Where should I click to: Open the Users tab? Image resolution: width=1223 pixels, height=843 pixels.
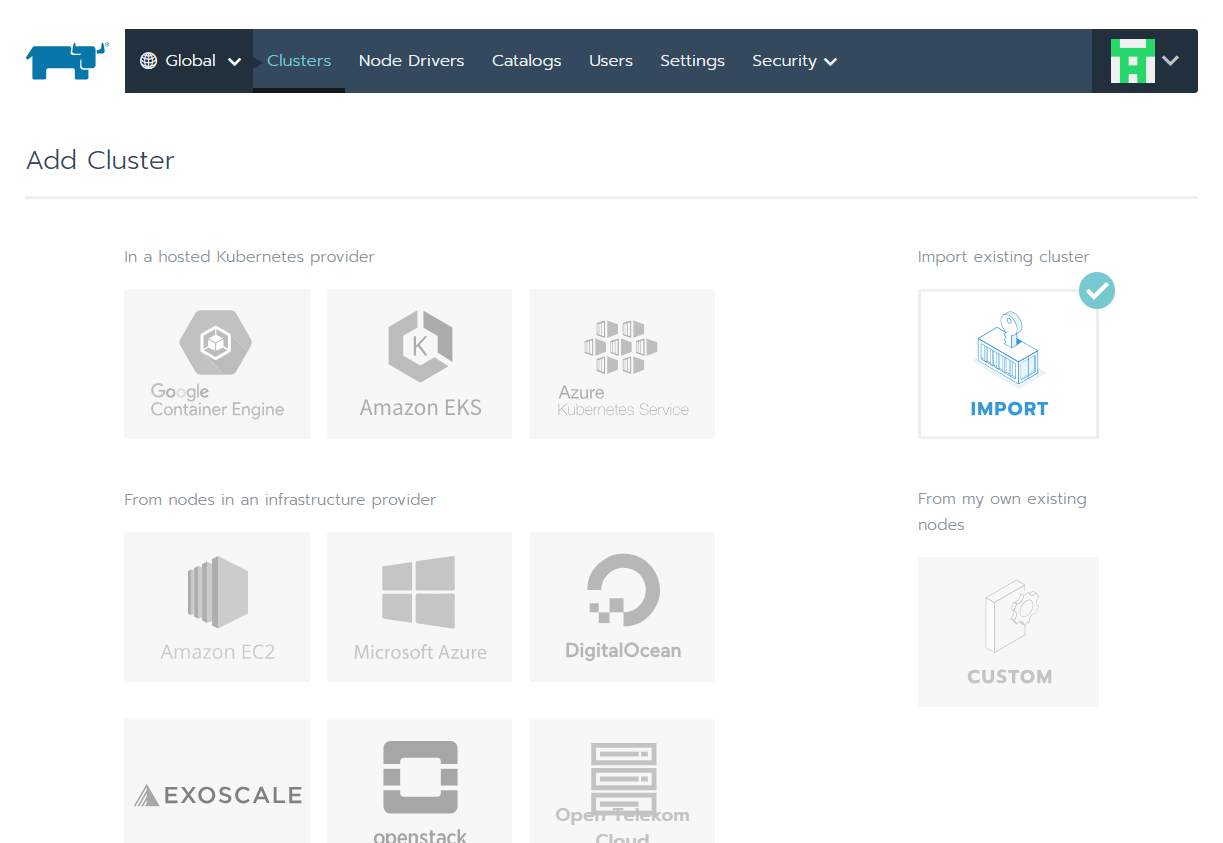point(610,61)
